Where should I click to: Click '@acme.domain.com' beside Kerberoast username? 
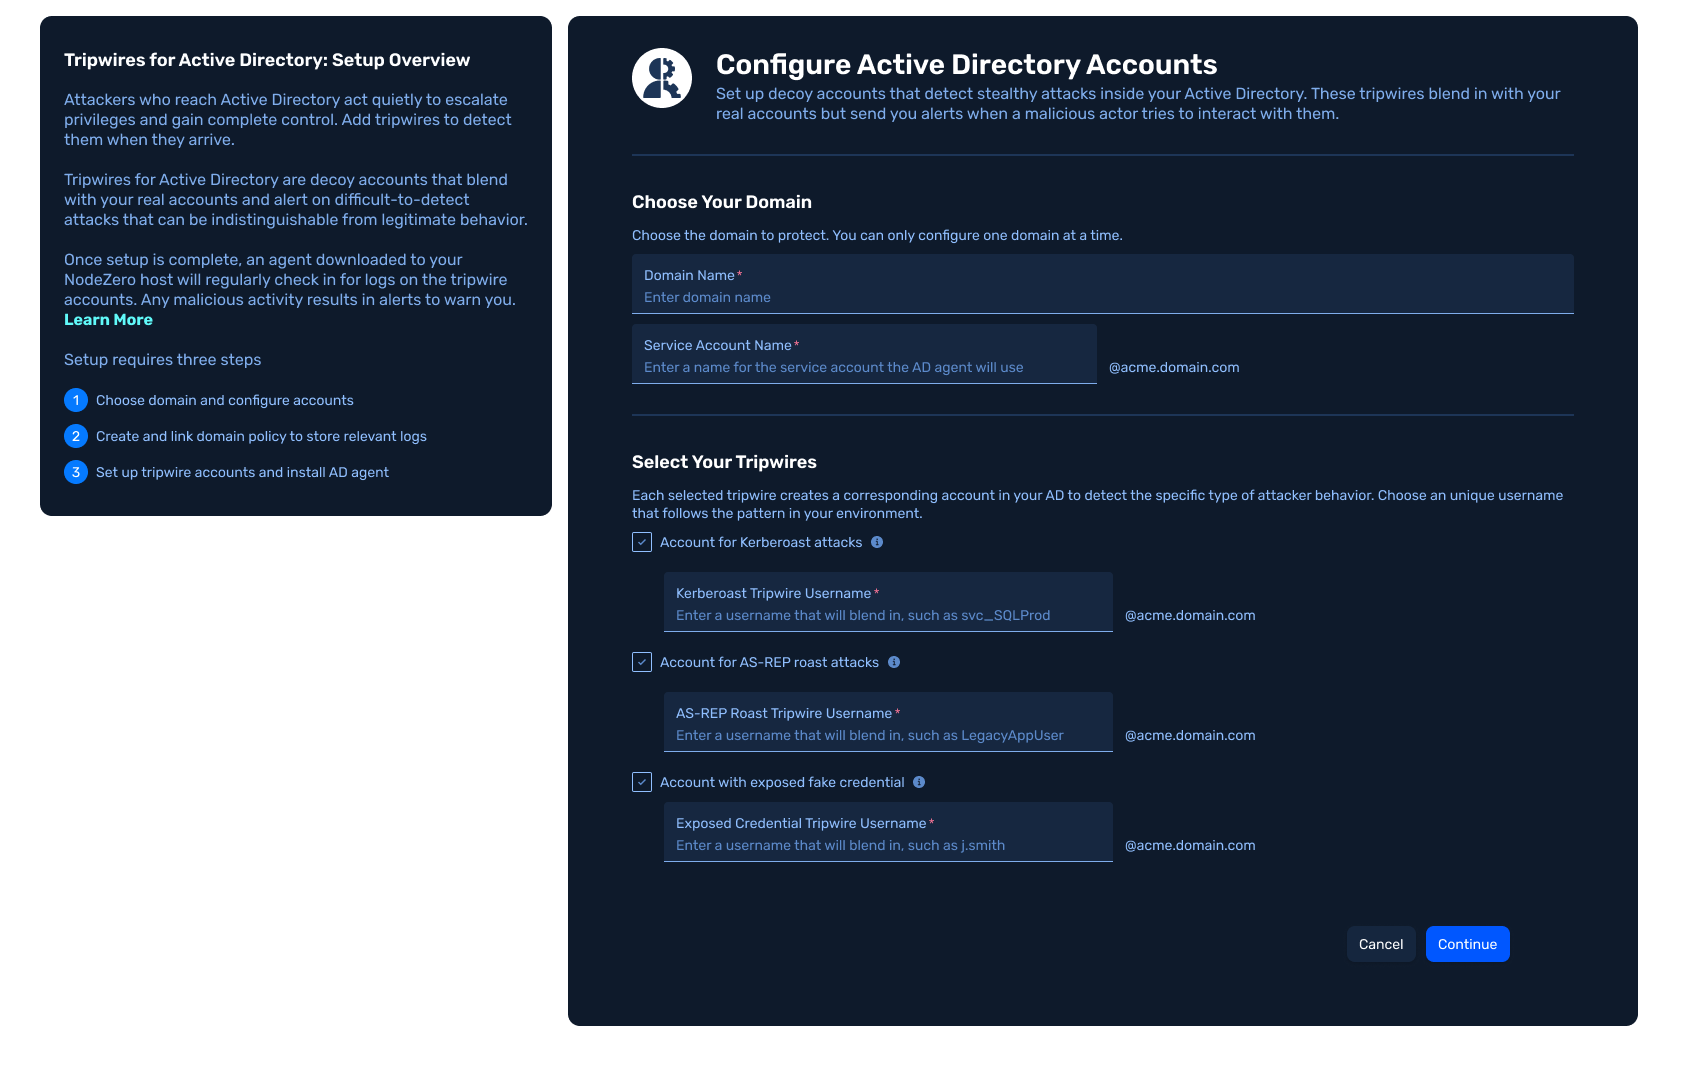1190,615
